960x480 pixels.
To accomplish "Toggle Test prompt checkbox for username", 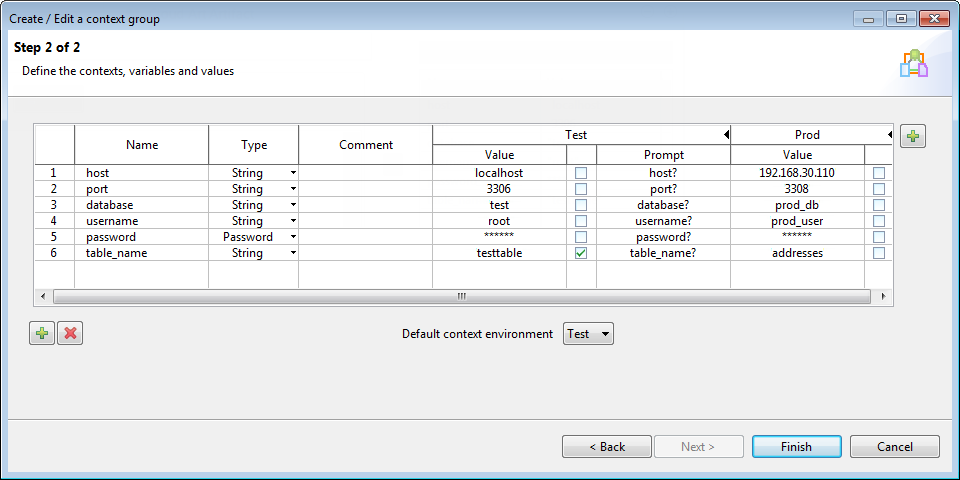I will [581, 221].
